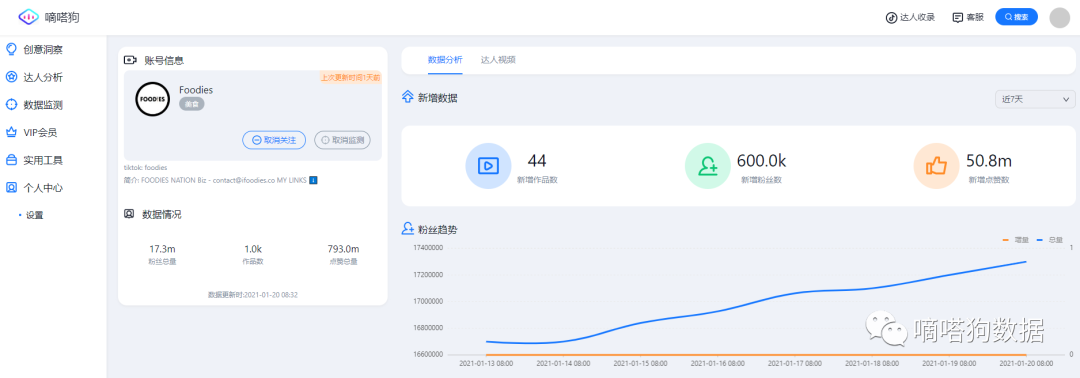This screenshot has width=1080, height=378.
Task: Toggle the orange 增量 legend item
Action: tap(1015, 240)
